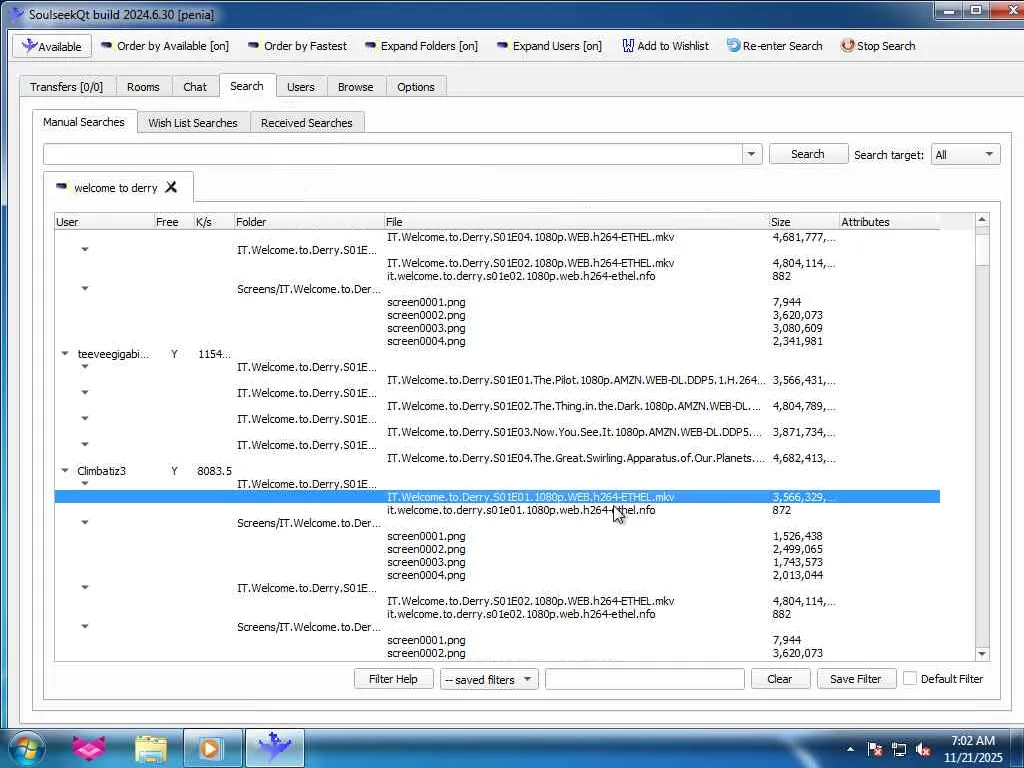
Task: Select IT.Welcome.to.Derry.S01E04.1080p.WEB.h264-ETHEL.mkv file
Action: (x=530, y=237)
